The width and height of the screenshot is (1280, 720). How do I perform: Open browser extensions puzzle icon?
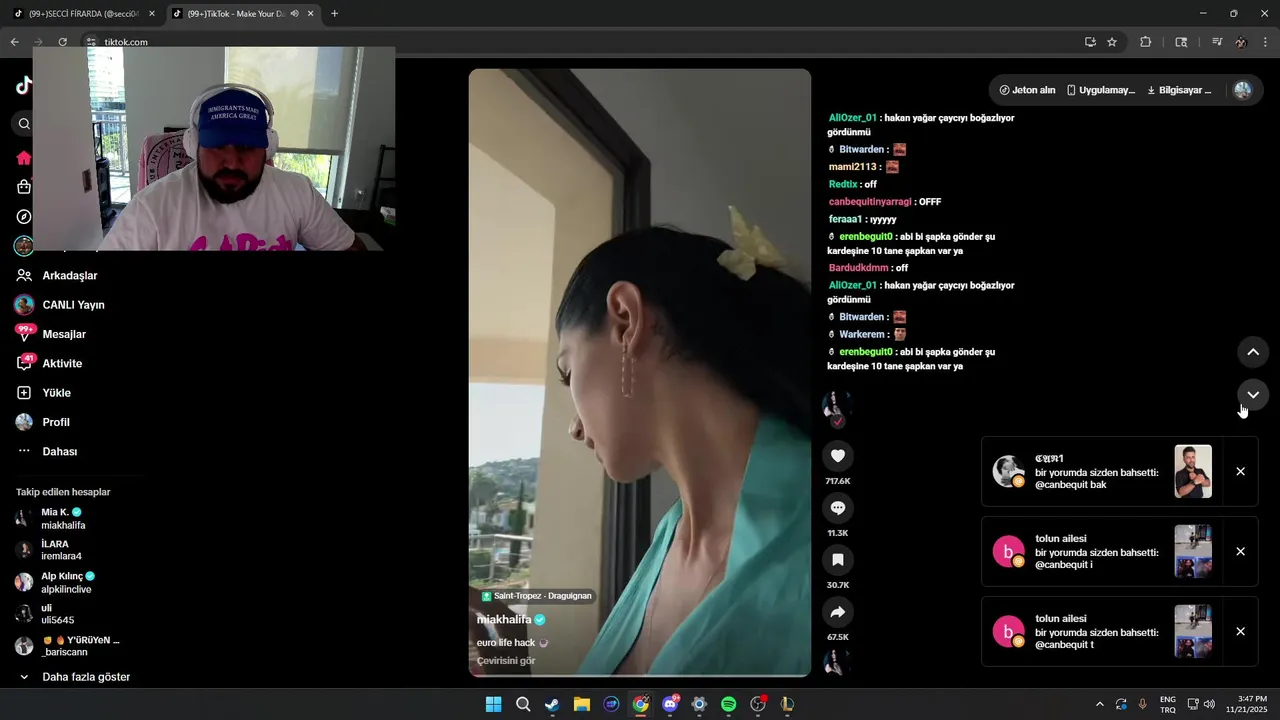pos(1146,42)
